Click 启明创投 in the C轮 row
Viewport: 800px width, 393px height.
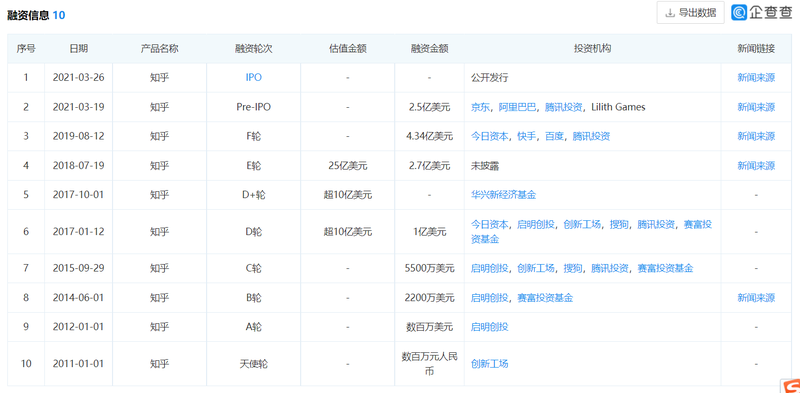click(x=490, y=268)
